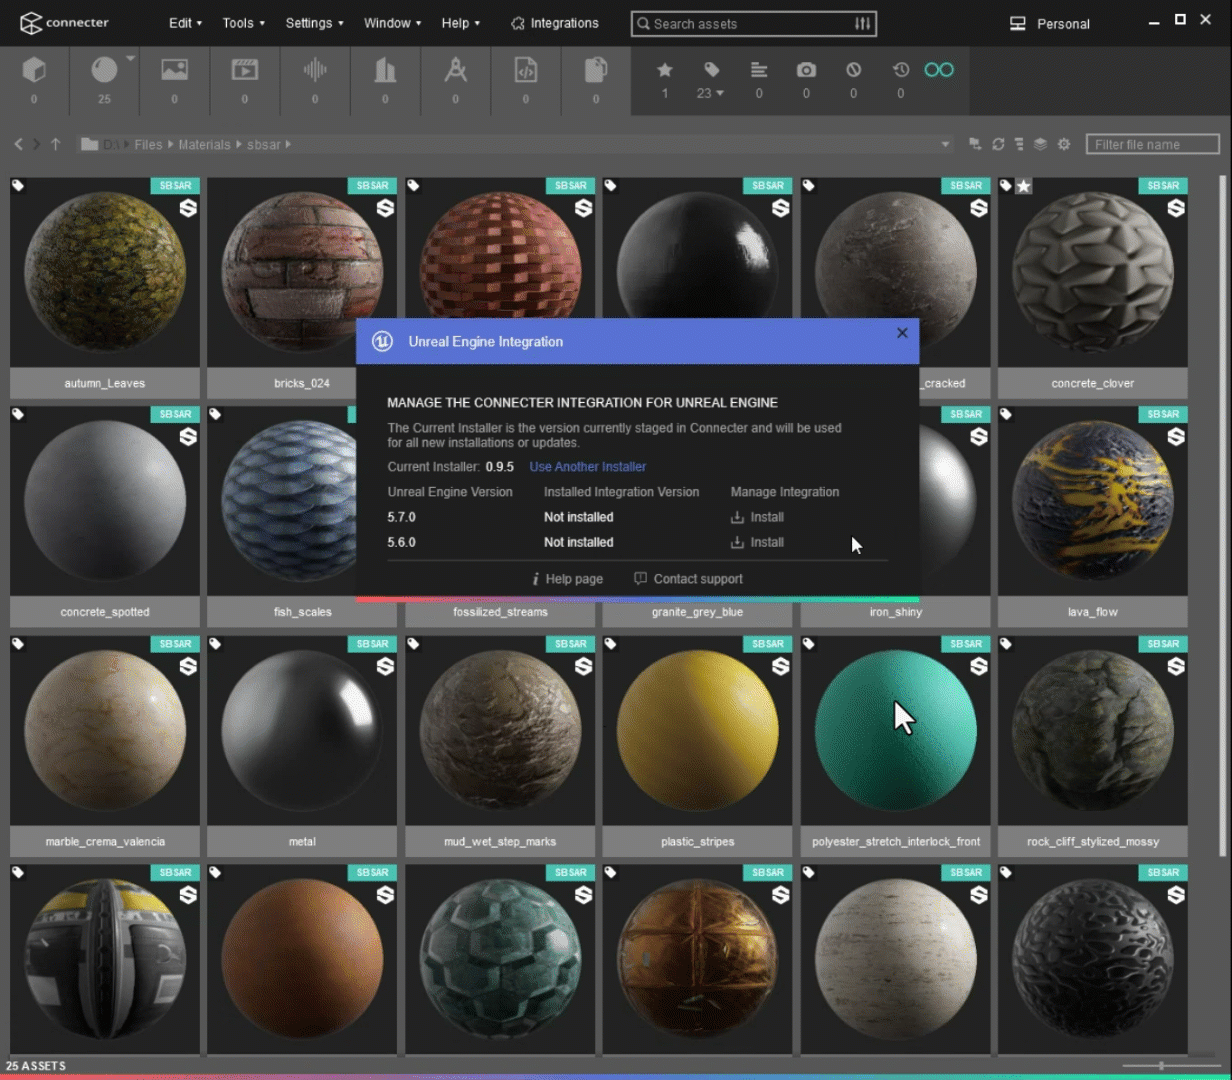Expand the Files breadcrumb arrow
This screenshot has height=1080, width=1232.
(170, 145)
